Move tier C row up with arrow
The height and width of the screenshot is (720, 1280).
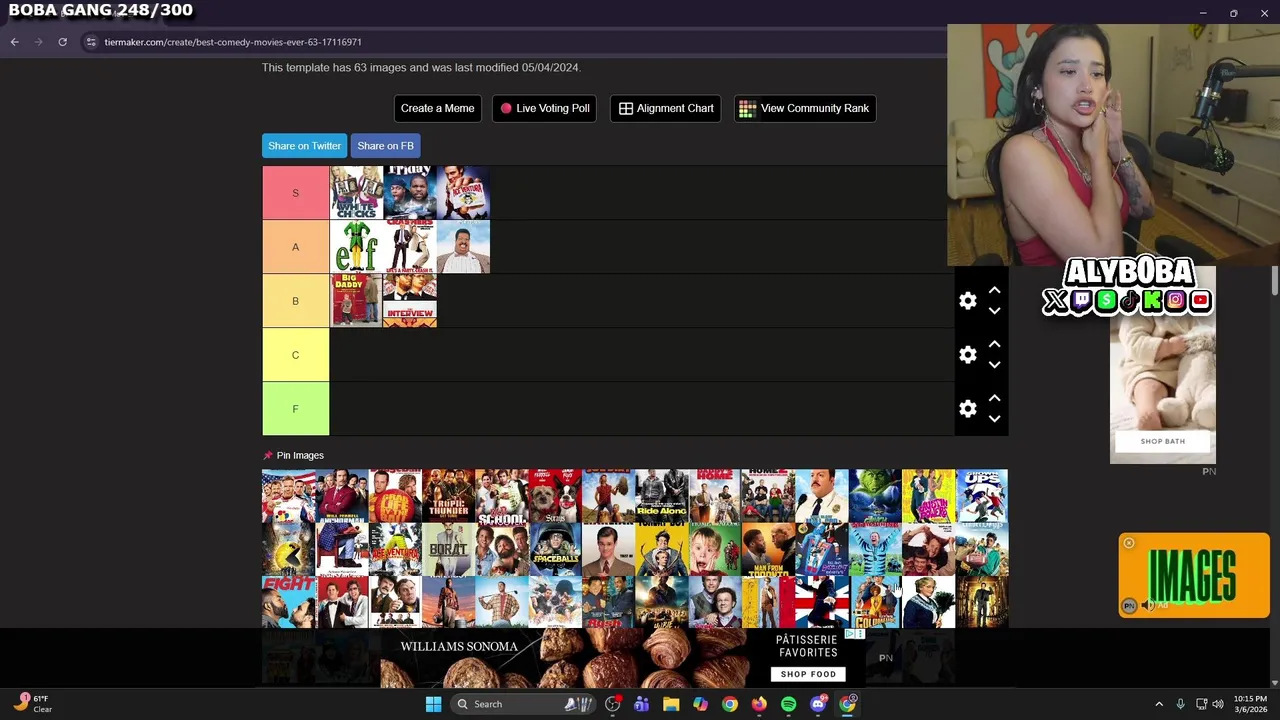(x=994, y=345)
